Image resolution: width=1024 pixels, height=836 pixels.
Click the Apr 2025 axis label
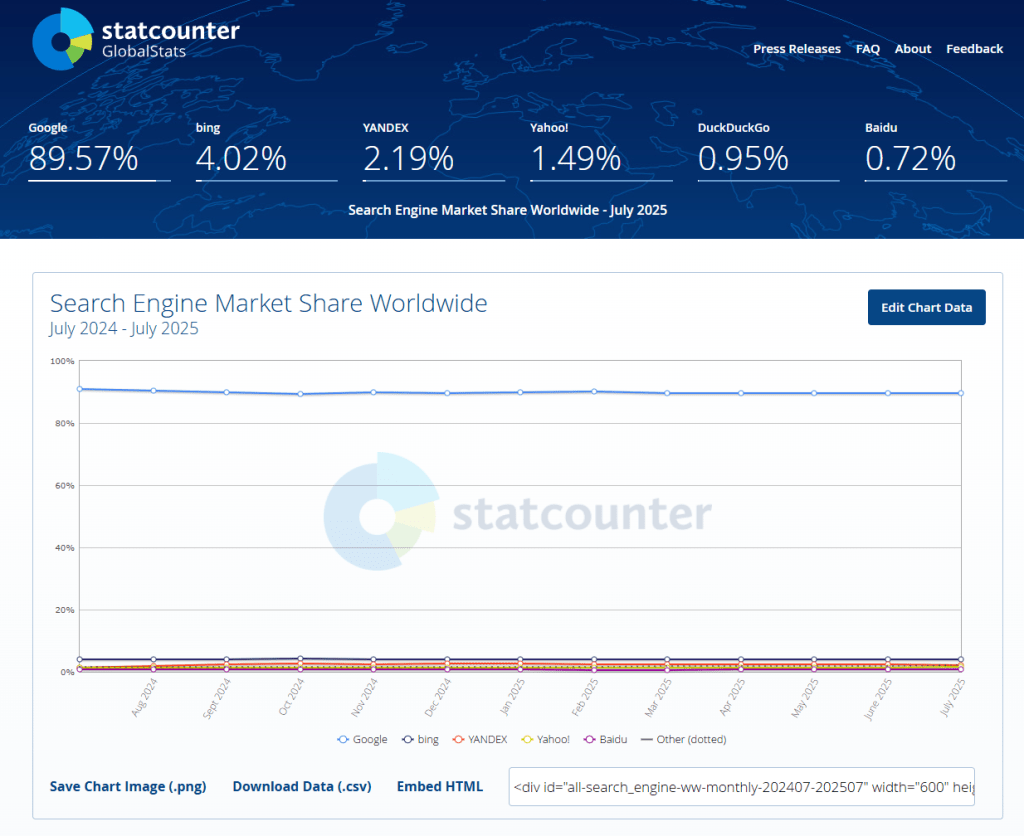click(732, 697)
